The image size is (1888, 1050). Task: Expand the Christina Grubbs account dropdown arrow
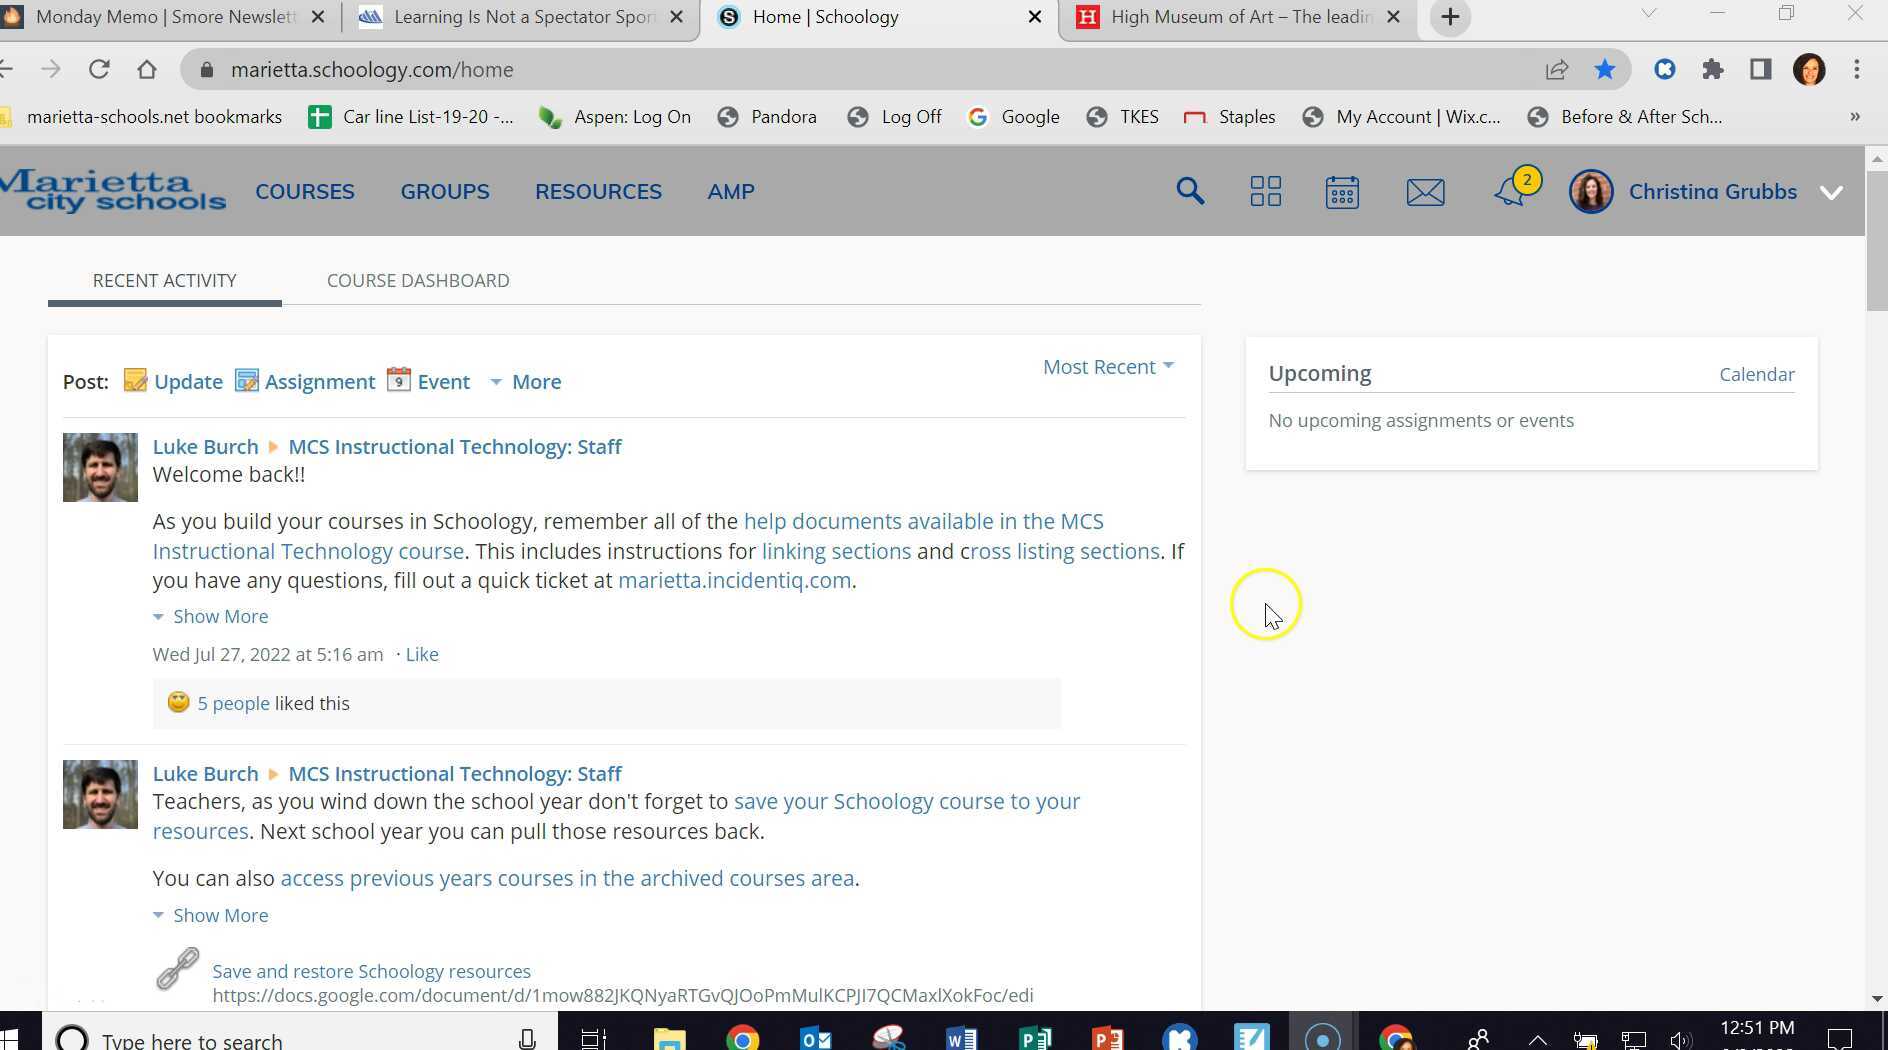1831,193
